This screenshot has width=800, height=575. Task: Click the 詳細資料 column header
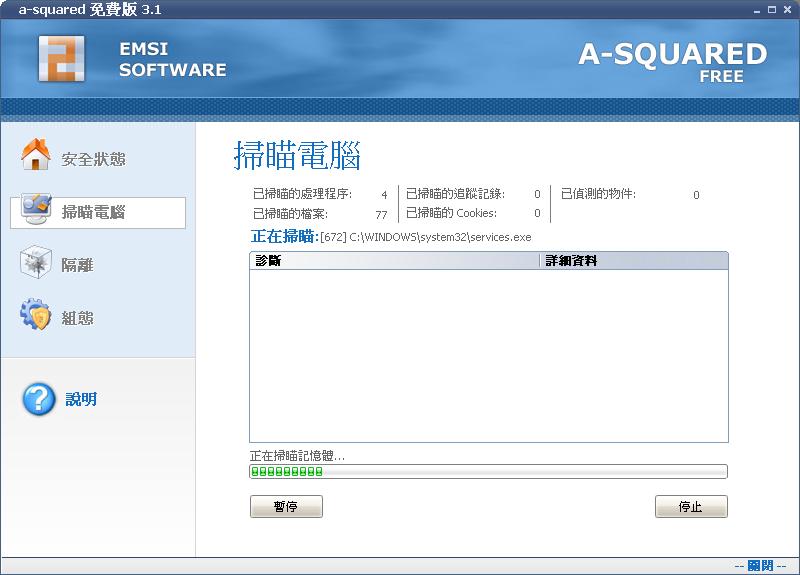coord(634,261)
